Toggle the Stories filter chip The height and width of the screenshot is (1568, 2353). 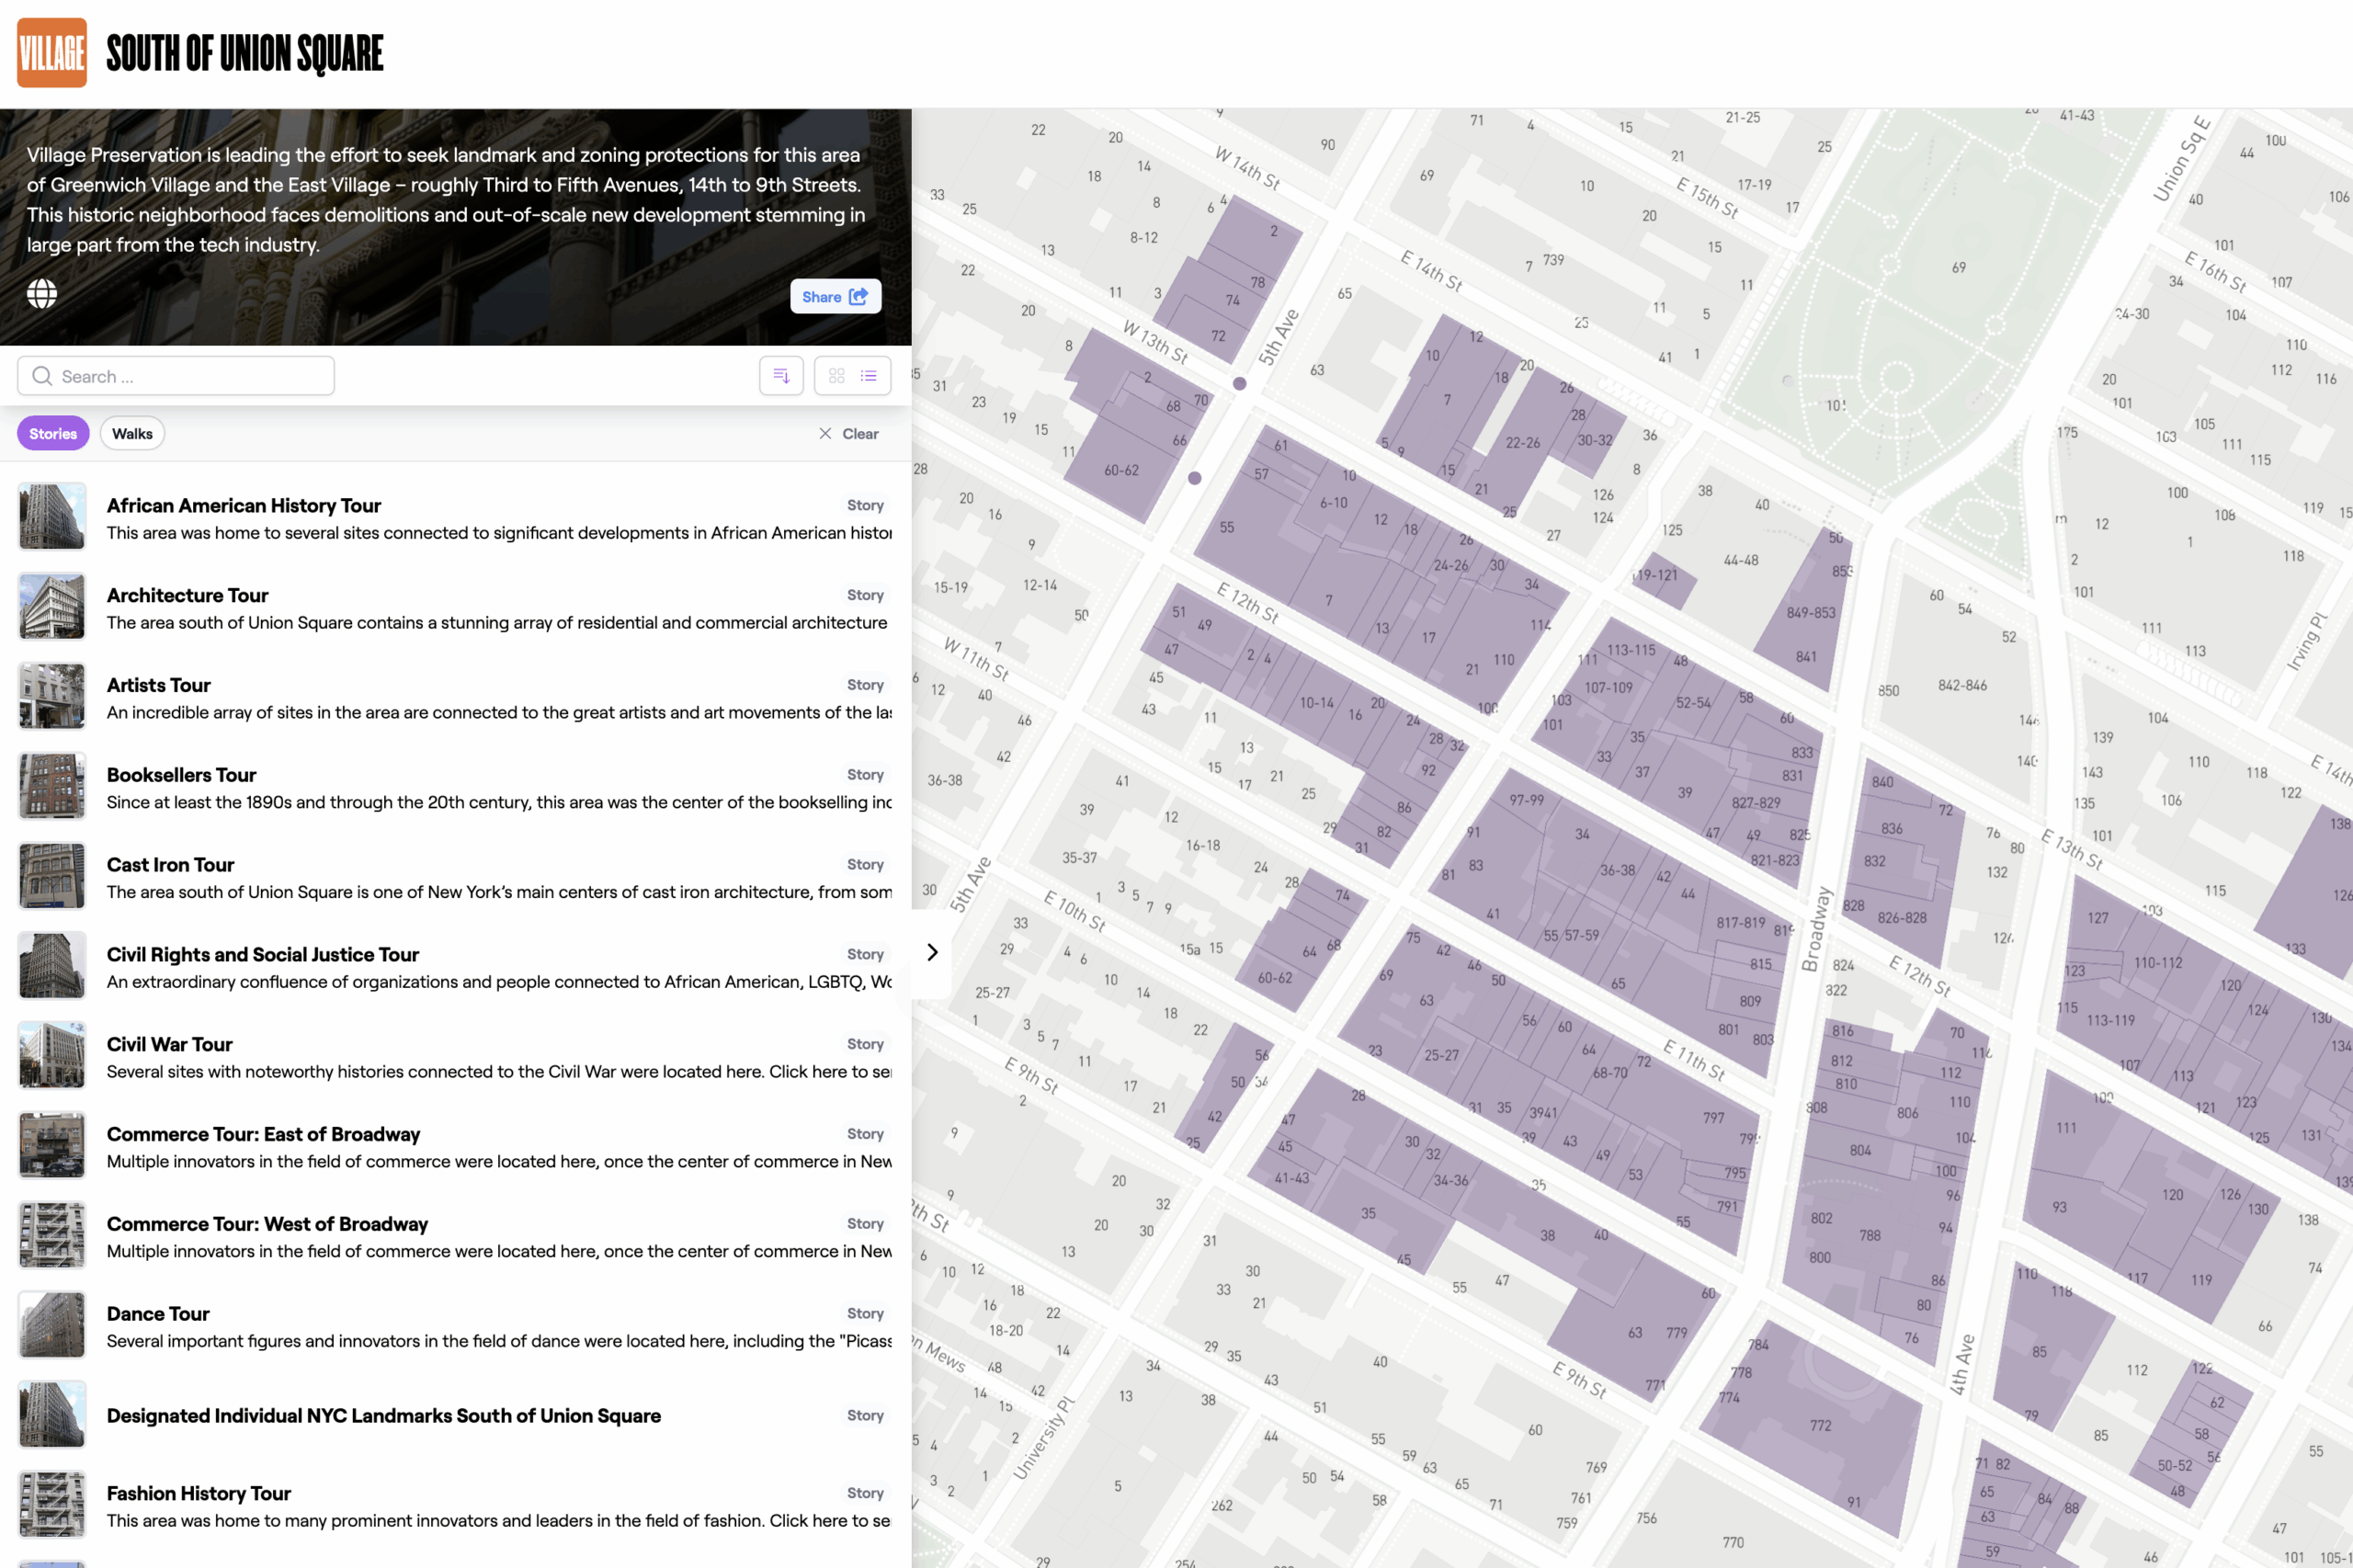click(53, 433)
